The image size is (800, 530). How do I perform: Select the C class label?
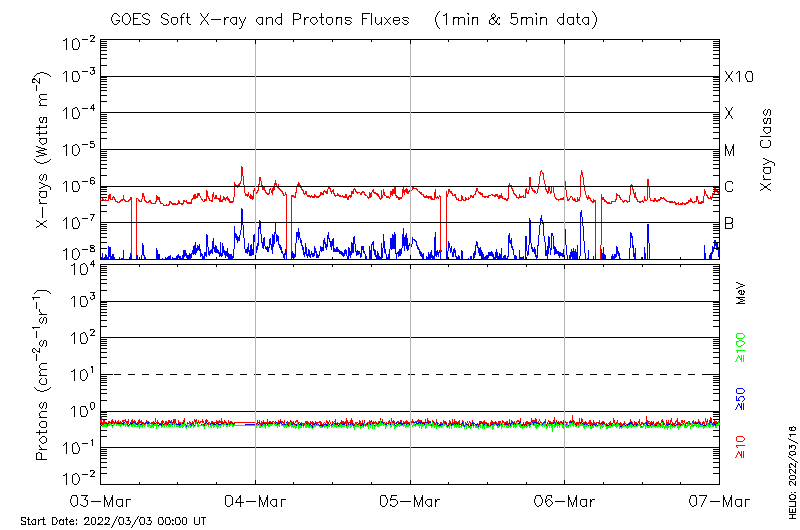(730, 187)
